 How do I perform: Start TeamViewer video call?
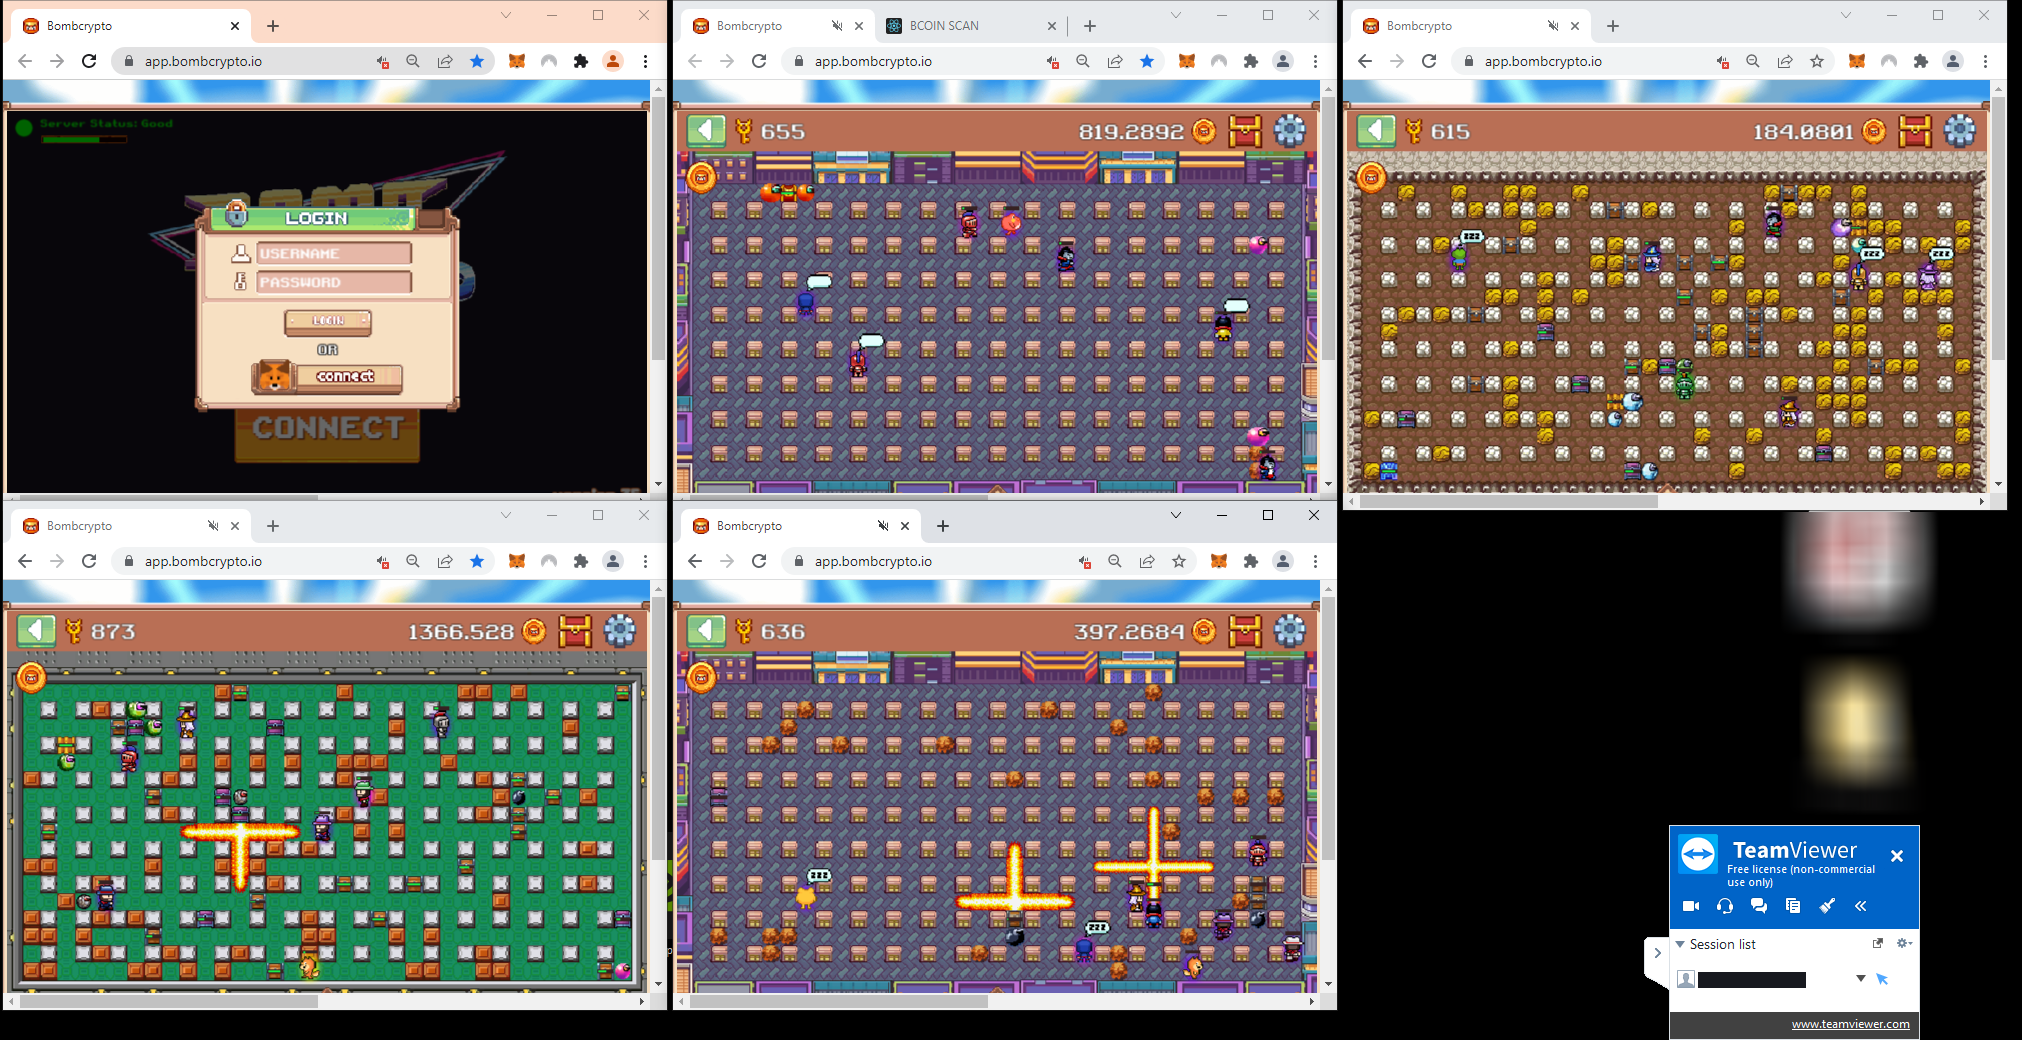[x=1691, y=906]
